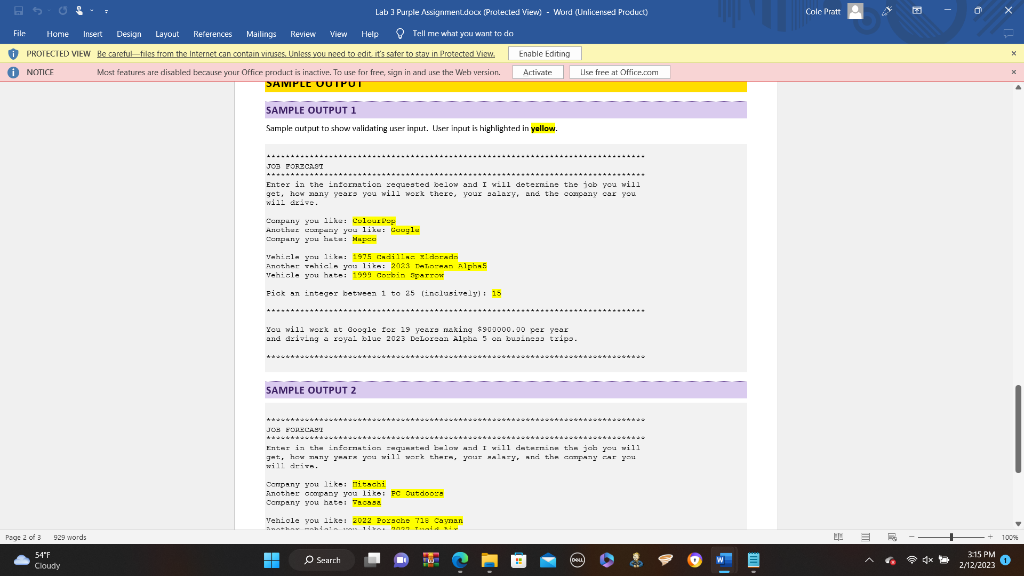Open the Help ribbon tab

pos(370,34)
